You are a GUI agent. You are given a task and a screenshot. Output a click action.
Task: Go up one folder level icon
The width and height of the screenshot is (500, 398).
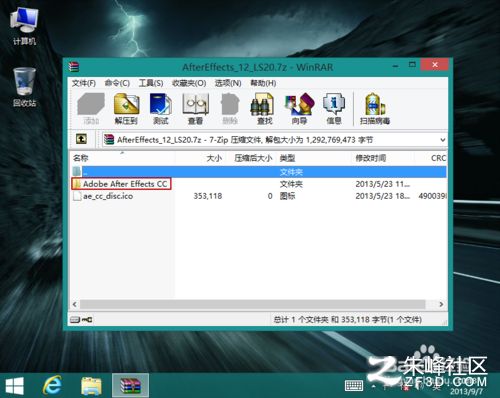[81, 139]
